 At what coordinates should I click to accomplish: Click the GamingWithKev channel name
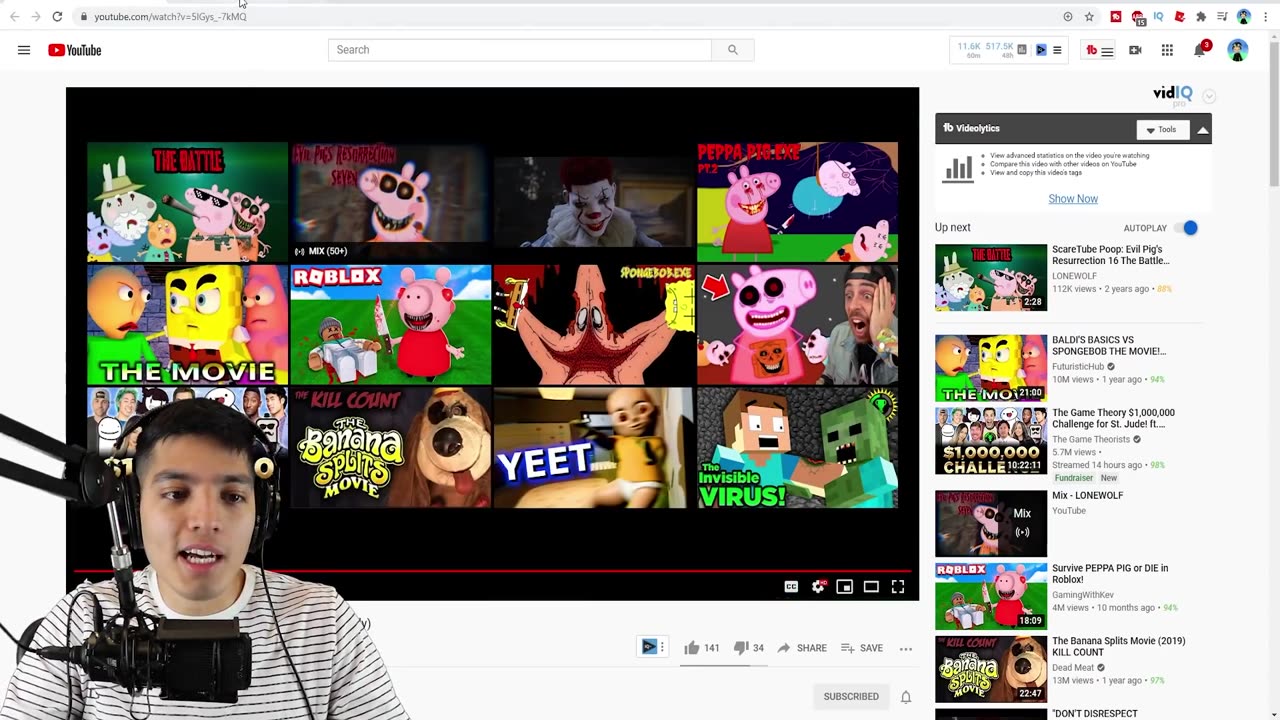click(1083, 595)
